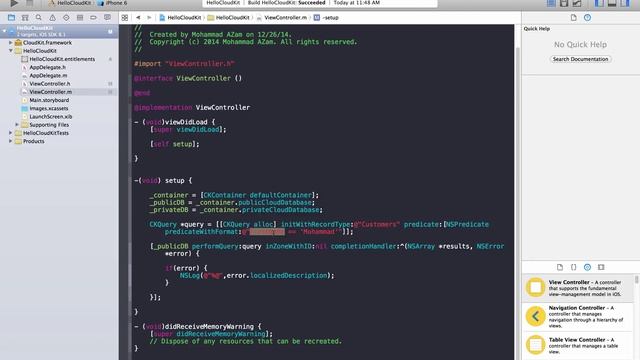Open Images.xcassets catalog
The width and height of the screenshot is (640, 360).
point(49,108)
